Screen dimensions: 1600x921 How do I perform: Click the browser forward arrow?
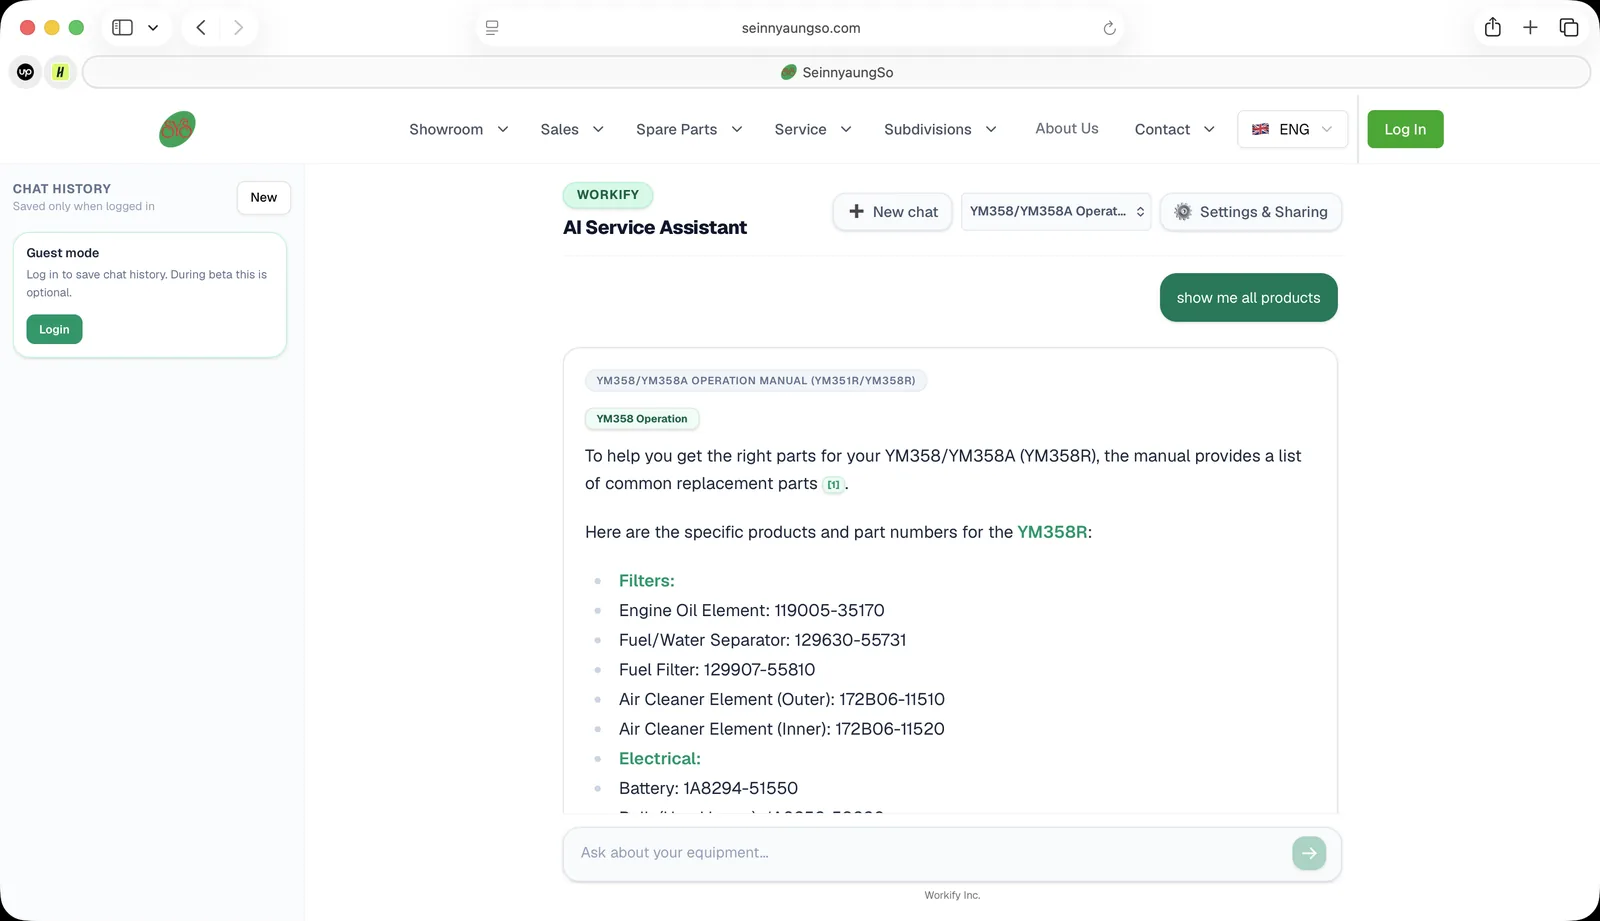click(238, 28)
